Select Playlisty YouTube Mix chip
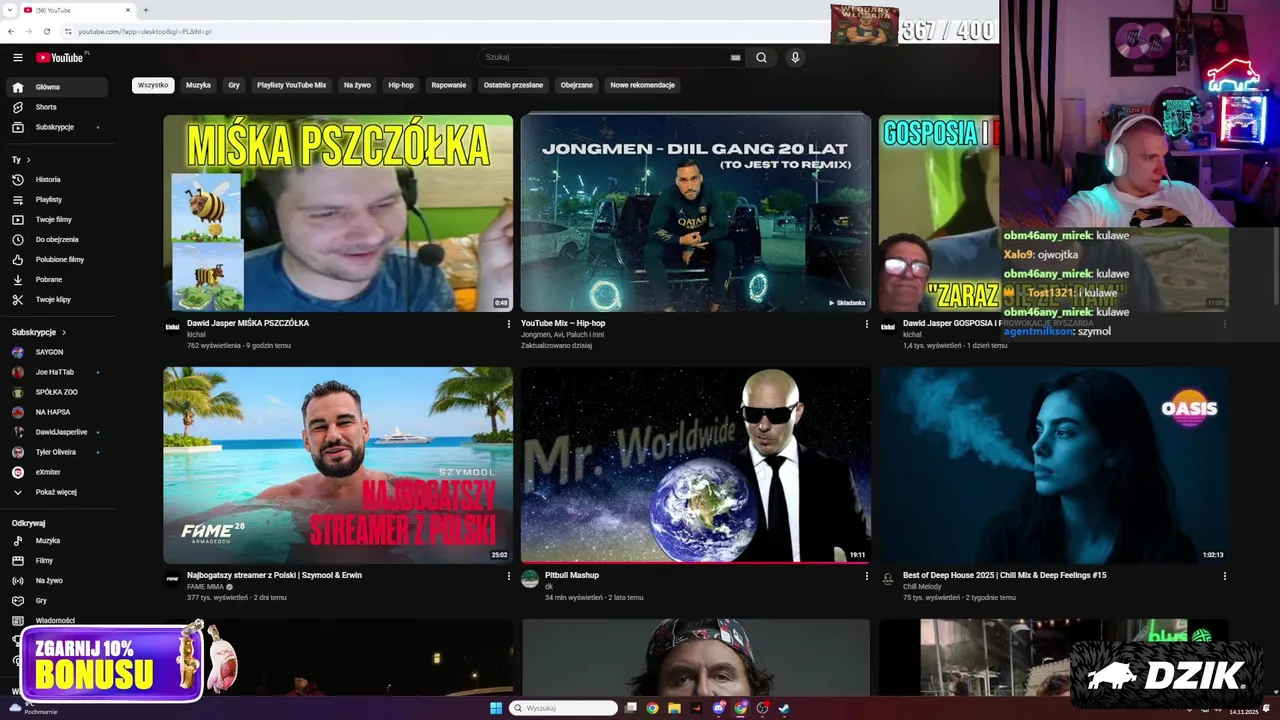Image resolution: width=1280 pixels, height=720 pixels. point(291,85)
